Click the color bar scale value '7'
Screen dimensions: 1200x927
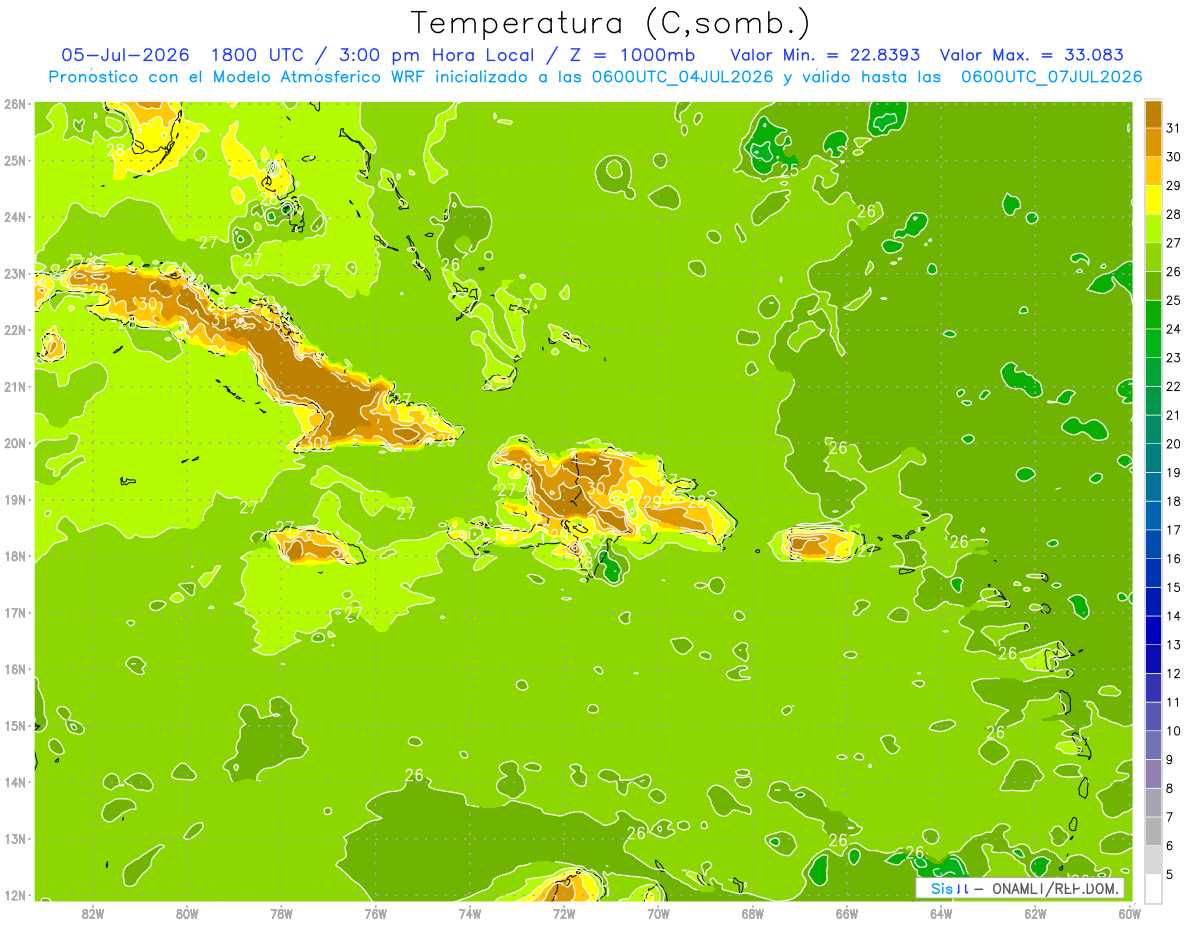coord(1170,817)
